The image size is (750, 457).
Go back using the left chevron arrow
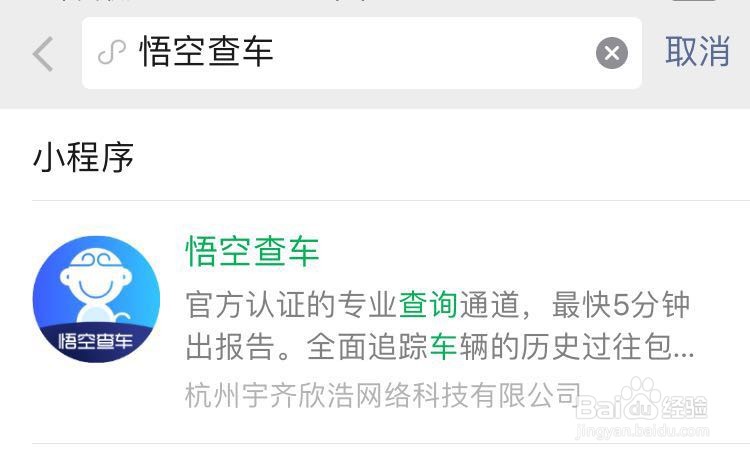(x=43, y=54)
